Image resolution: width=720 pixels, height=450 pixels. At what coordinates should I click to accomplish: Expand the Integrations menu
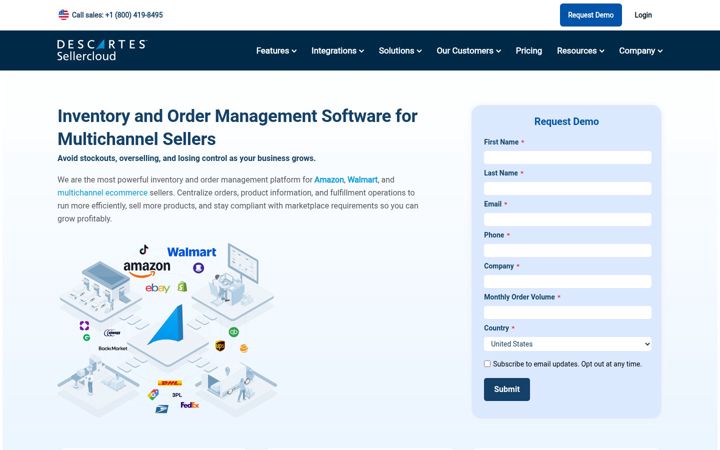tap(338, 51)
